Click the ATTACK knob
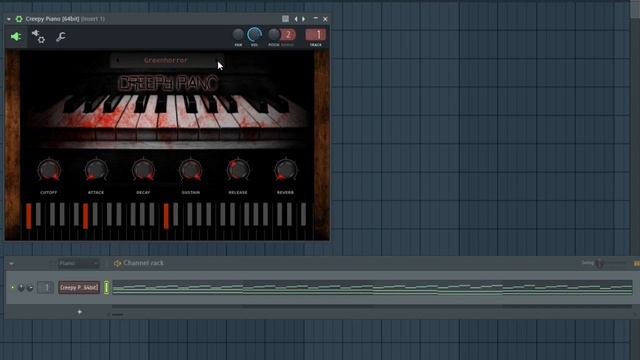 96,170
